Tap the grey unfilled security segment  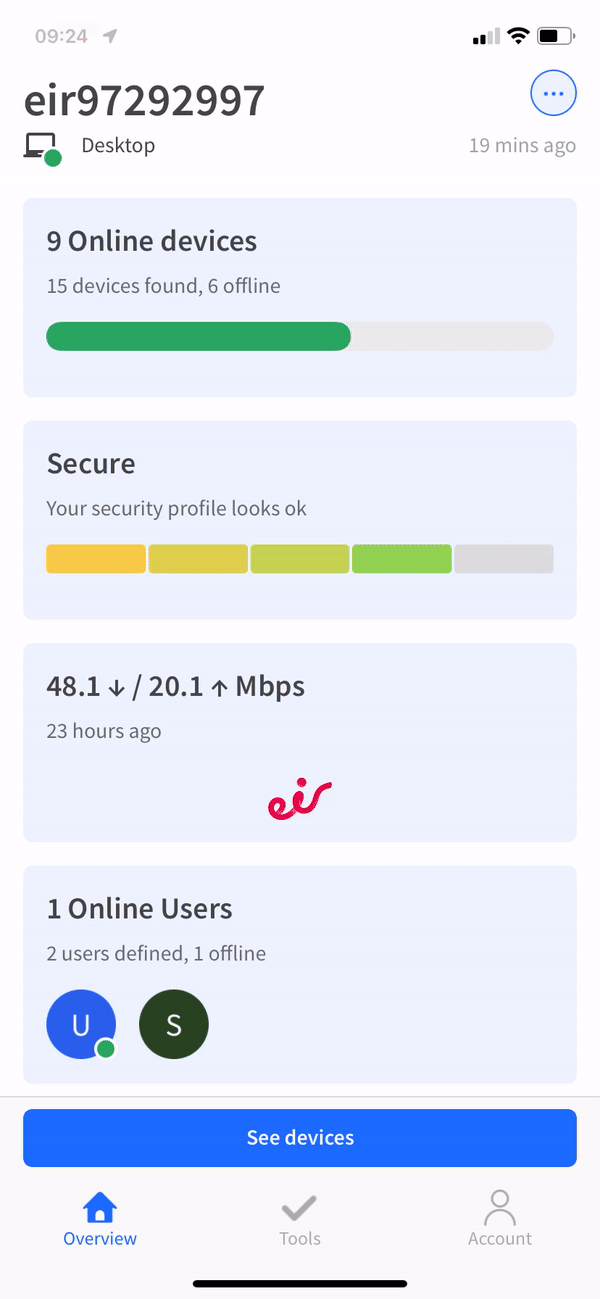[504, 559]
